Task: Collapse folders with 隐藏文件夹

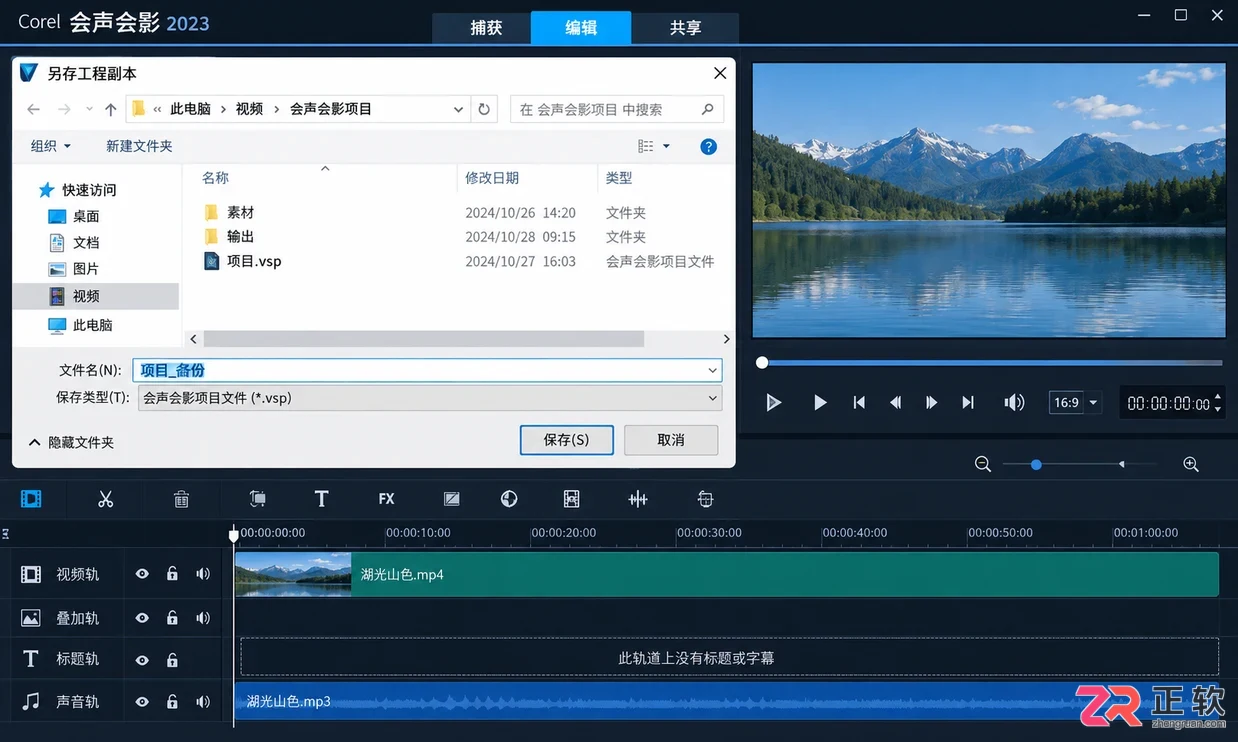Action: pyautogui.click(x=72, y=442)
